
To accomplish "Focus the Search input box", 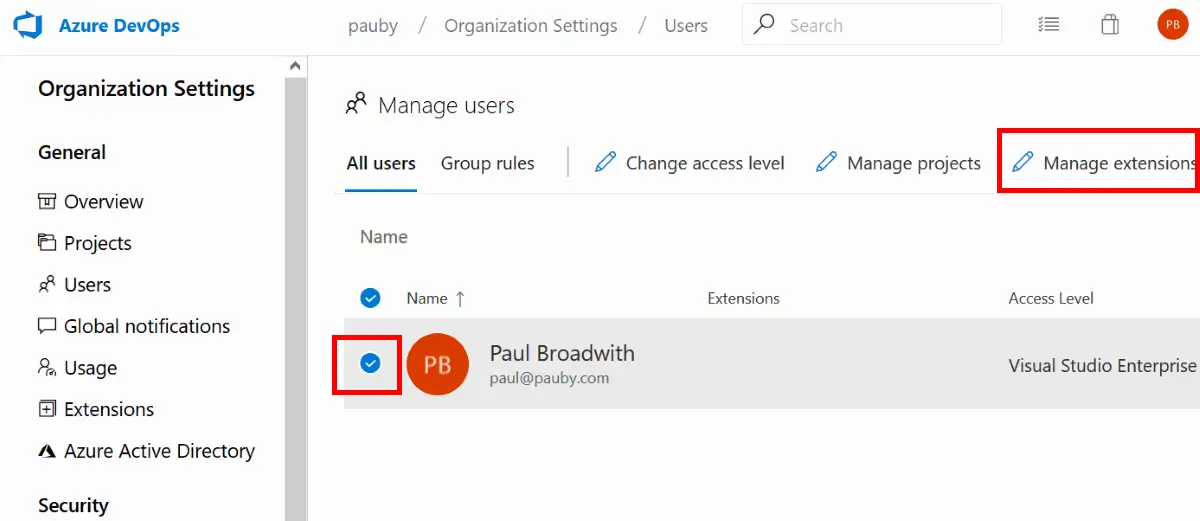I will click(x=872, y=25).
